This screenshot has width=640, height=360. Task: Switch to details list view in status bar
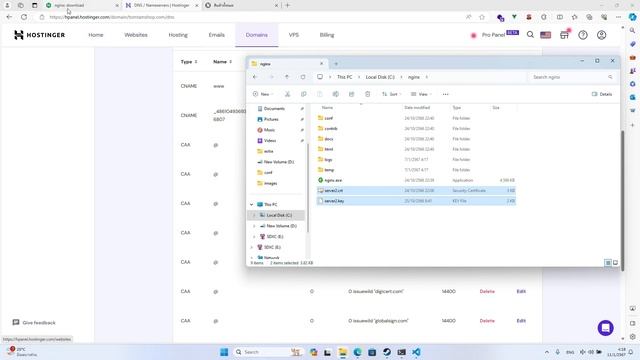tap(608, 263)
